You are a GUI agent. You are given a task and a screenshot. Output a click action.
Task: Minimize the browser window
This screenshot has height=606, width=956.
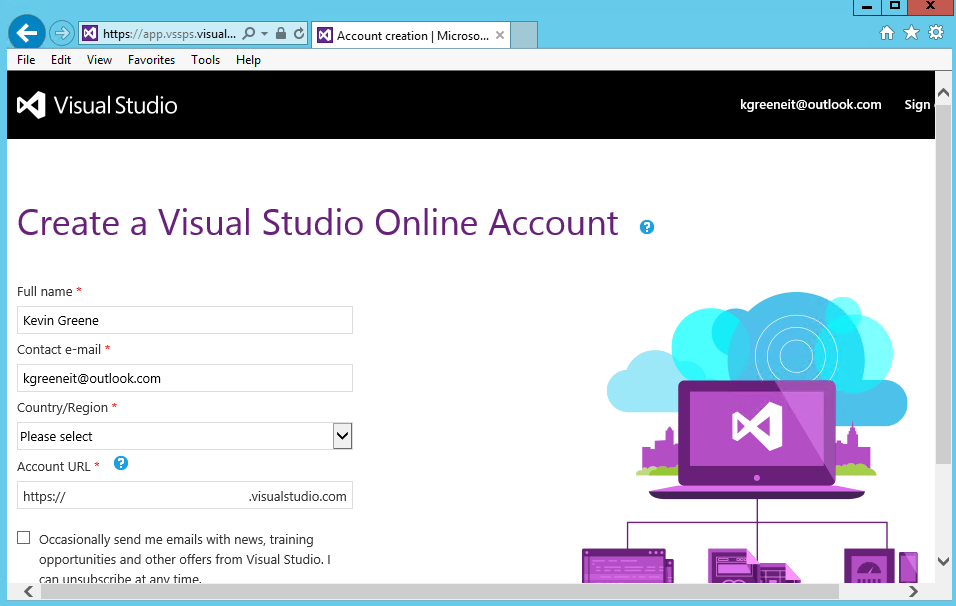[x=866, y=7]
